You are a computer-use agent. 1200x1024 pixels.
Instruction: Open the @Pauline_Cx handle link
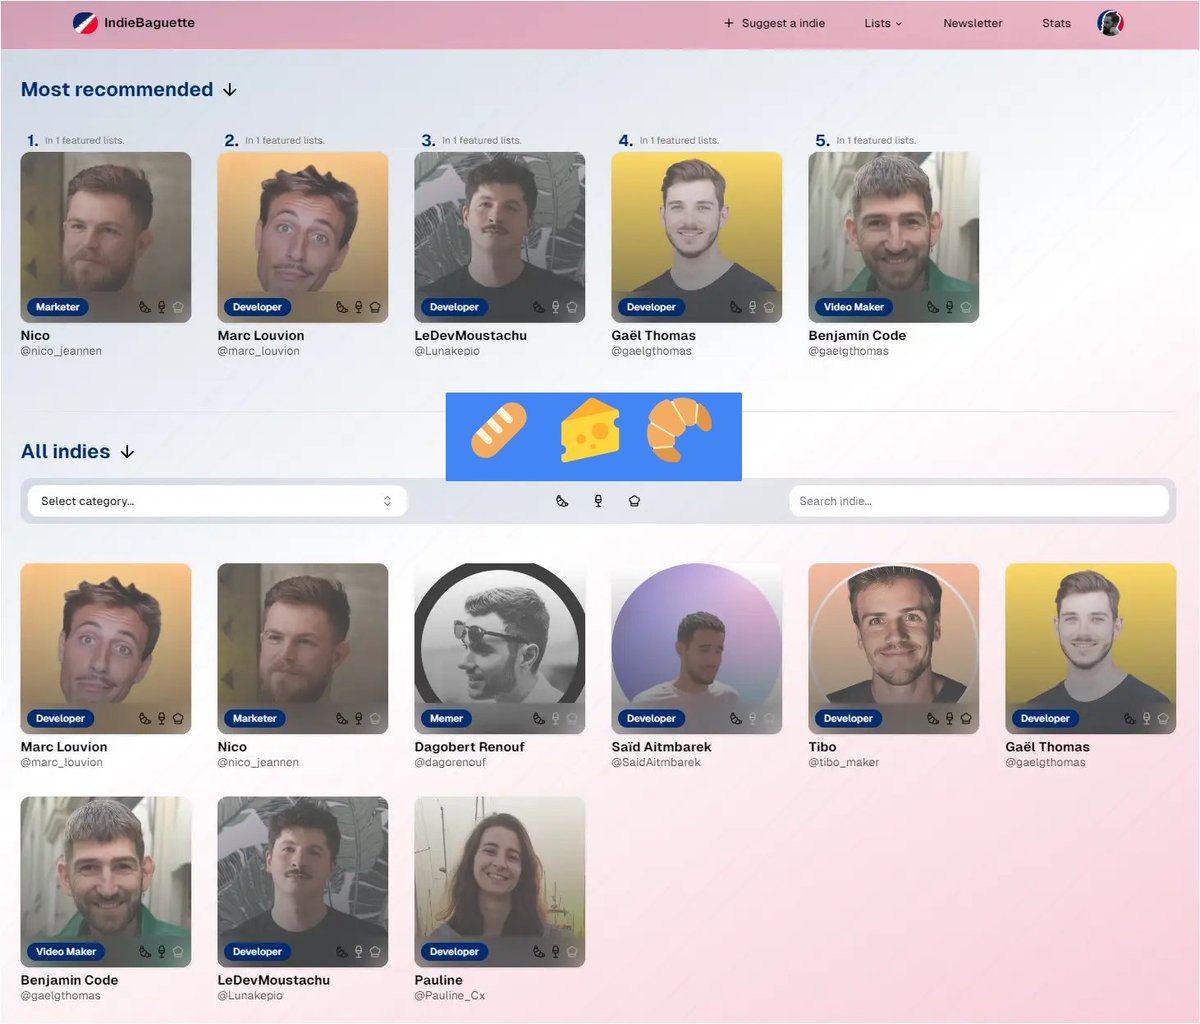coord(450,995)
